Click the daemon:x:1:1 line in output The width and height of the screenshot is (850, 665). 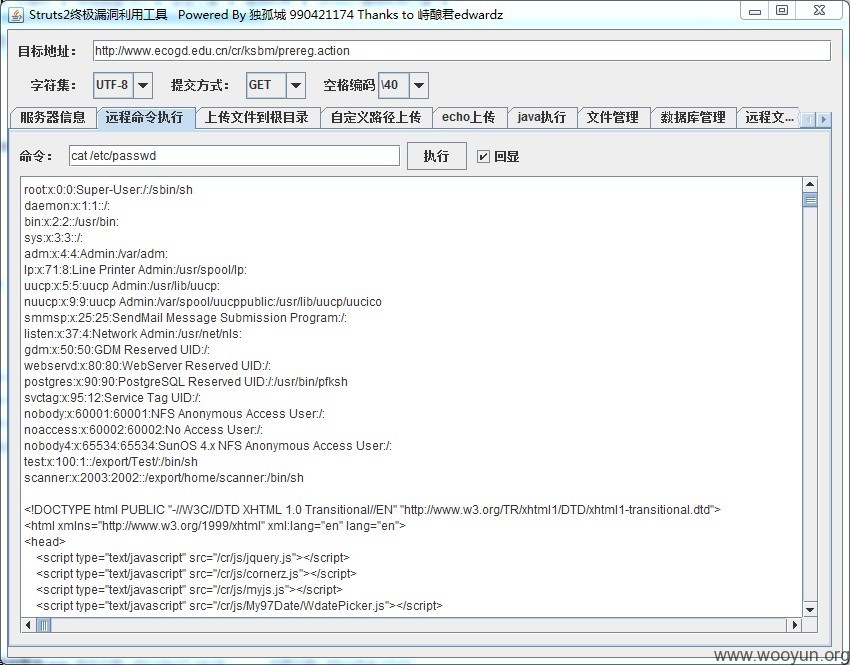point(67,206)
